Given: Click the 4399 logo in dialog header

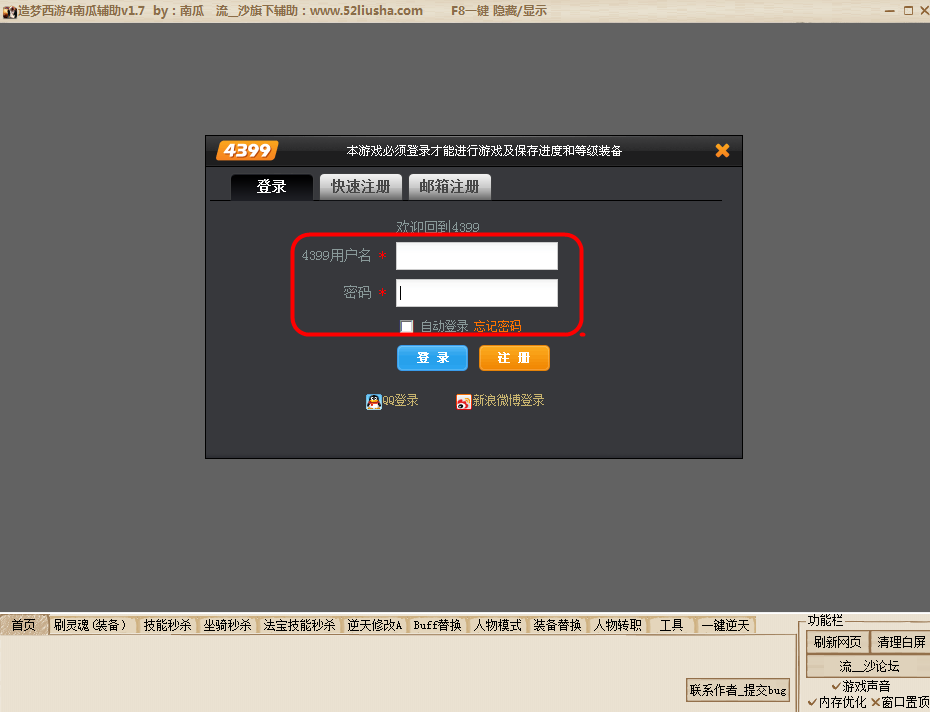Looking at the screenshot, I should (247, 151).
